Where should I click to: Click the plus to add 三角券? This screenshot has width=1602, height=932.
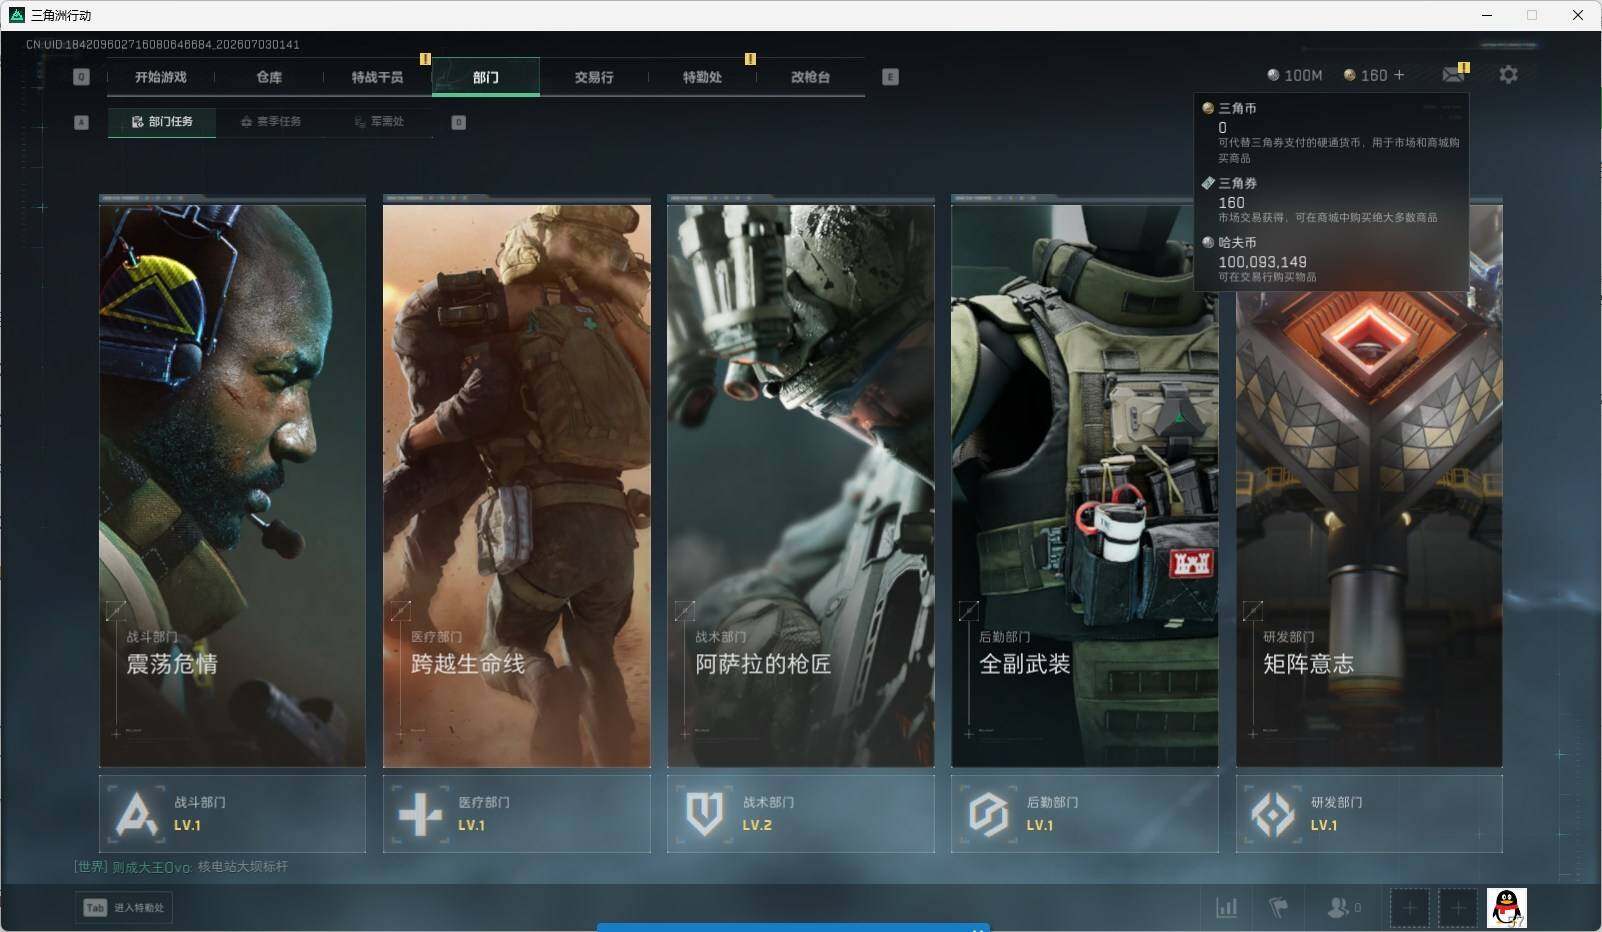tap(1399, 75)
